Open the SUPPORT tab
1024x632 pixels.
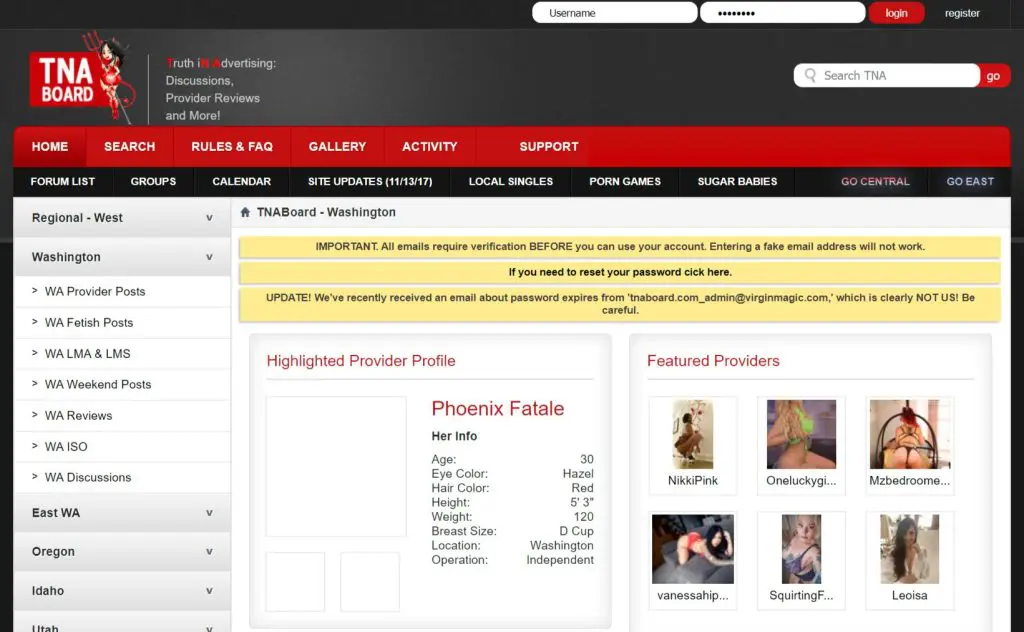click(x=549, y=147)
